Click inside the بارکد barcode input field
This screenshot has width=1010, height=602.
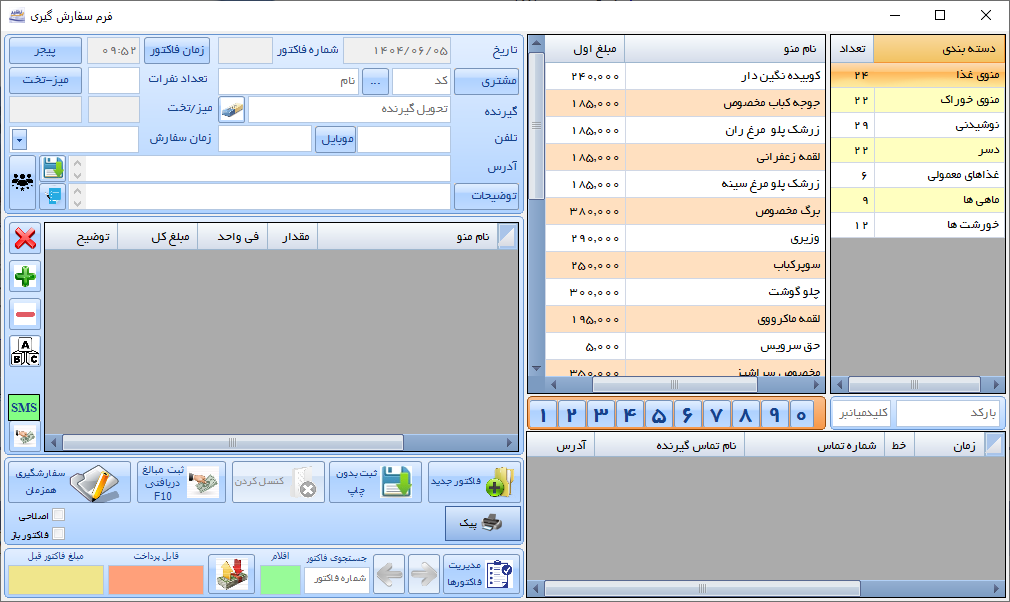pyautogui.click(x=948, y=413)
